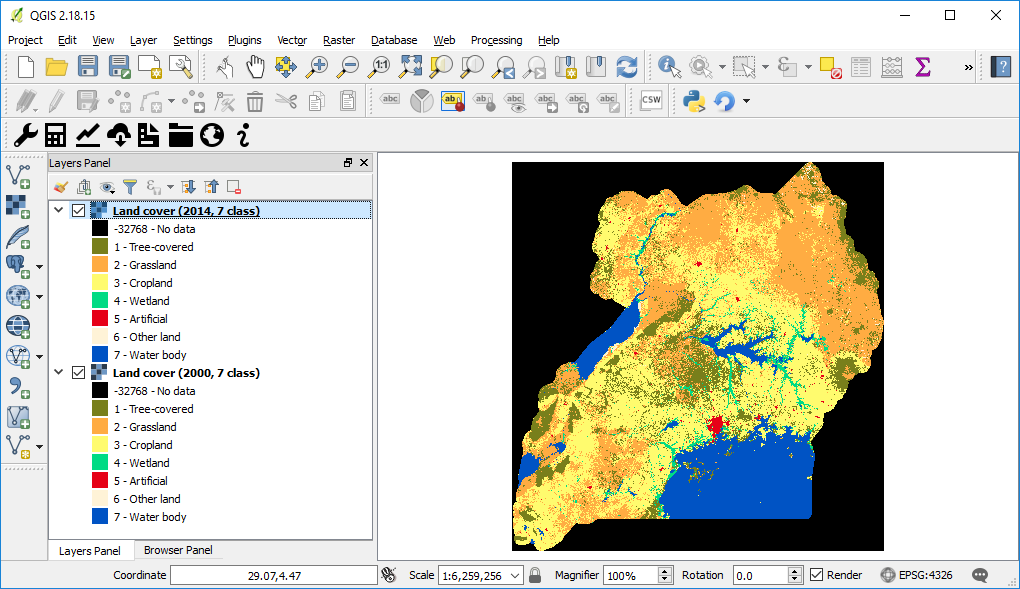Select the Pan Map hand tool
Viewport: 1020px width, 589px height.
pyautogui.click(x=256, y=67)
